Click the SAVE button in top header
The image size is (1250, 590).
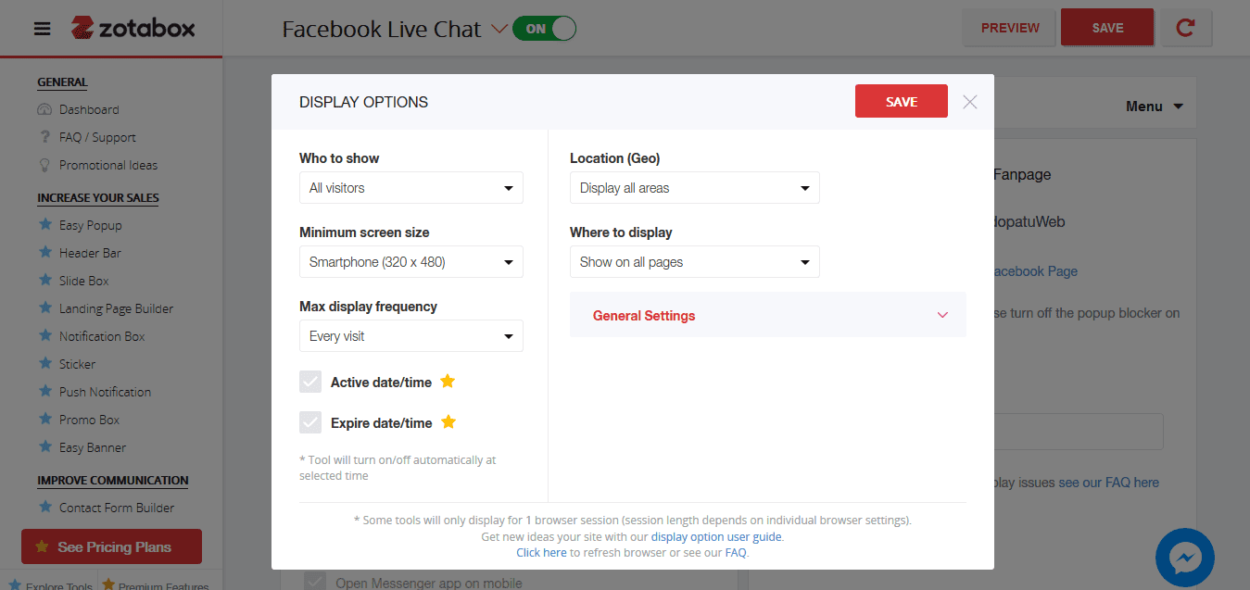(1107, 28)
